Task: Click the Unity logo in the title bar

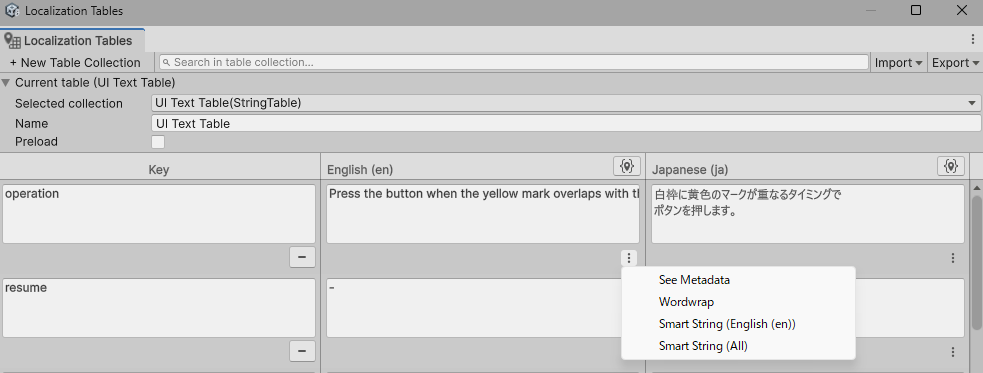Action: coord(12,11)
